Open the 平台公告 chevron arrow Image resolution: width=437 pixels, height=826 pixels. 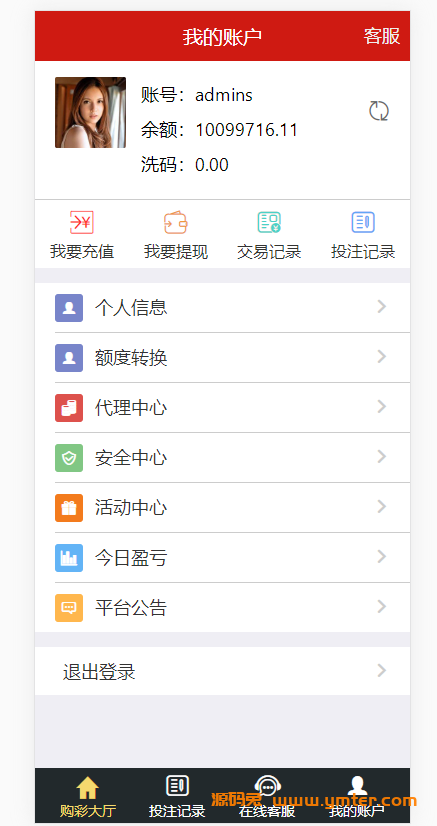tap(382, 607)
